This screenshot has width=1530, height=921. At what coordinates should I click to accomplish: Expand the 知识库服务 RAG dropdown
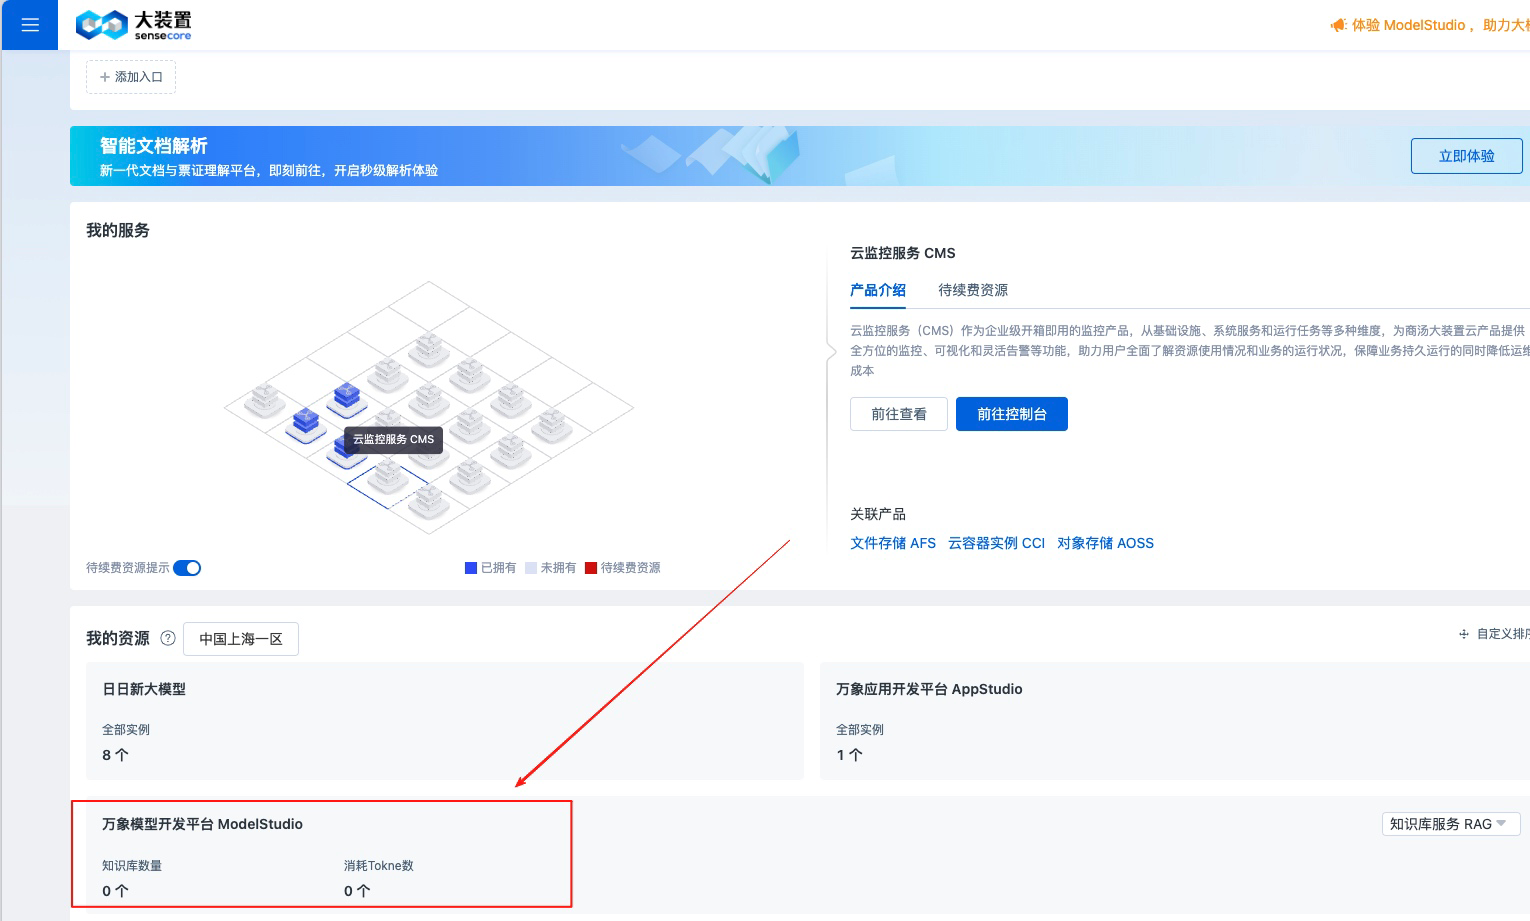(1451, 823)
